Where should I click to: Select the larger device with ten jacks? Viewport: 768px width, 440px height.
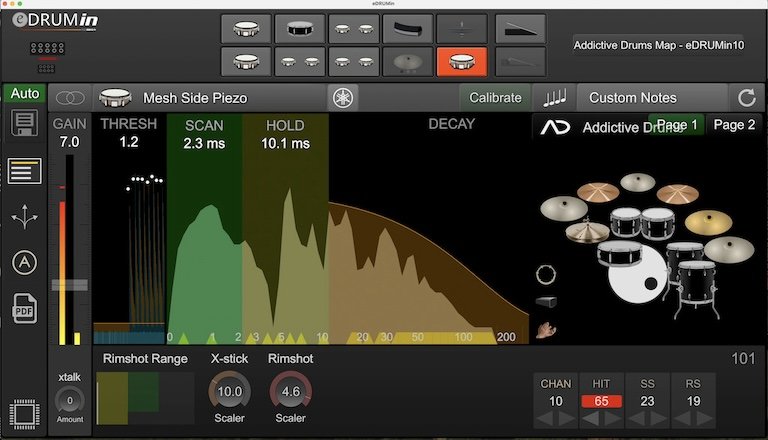pos(47,48)
